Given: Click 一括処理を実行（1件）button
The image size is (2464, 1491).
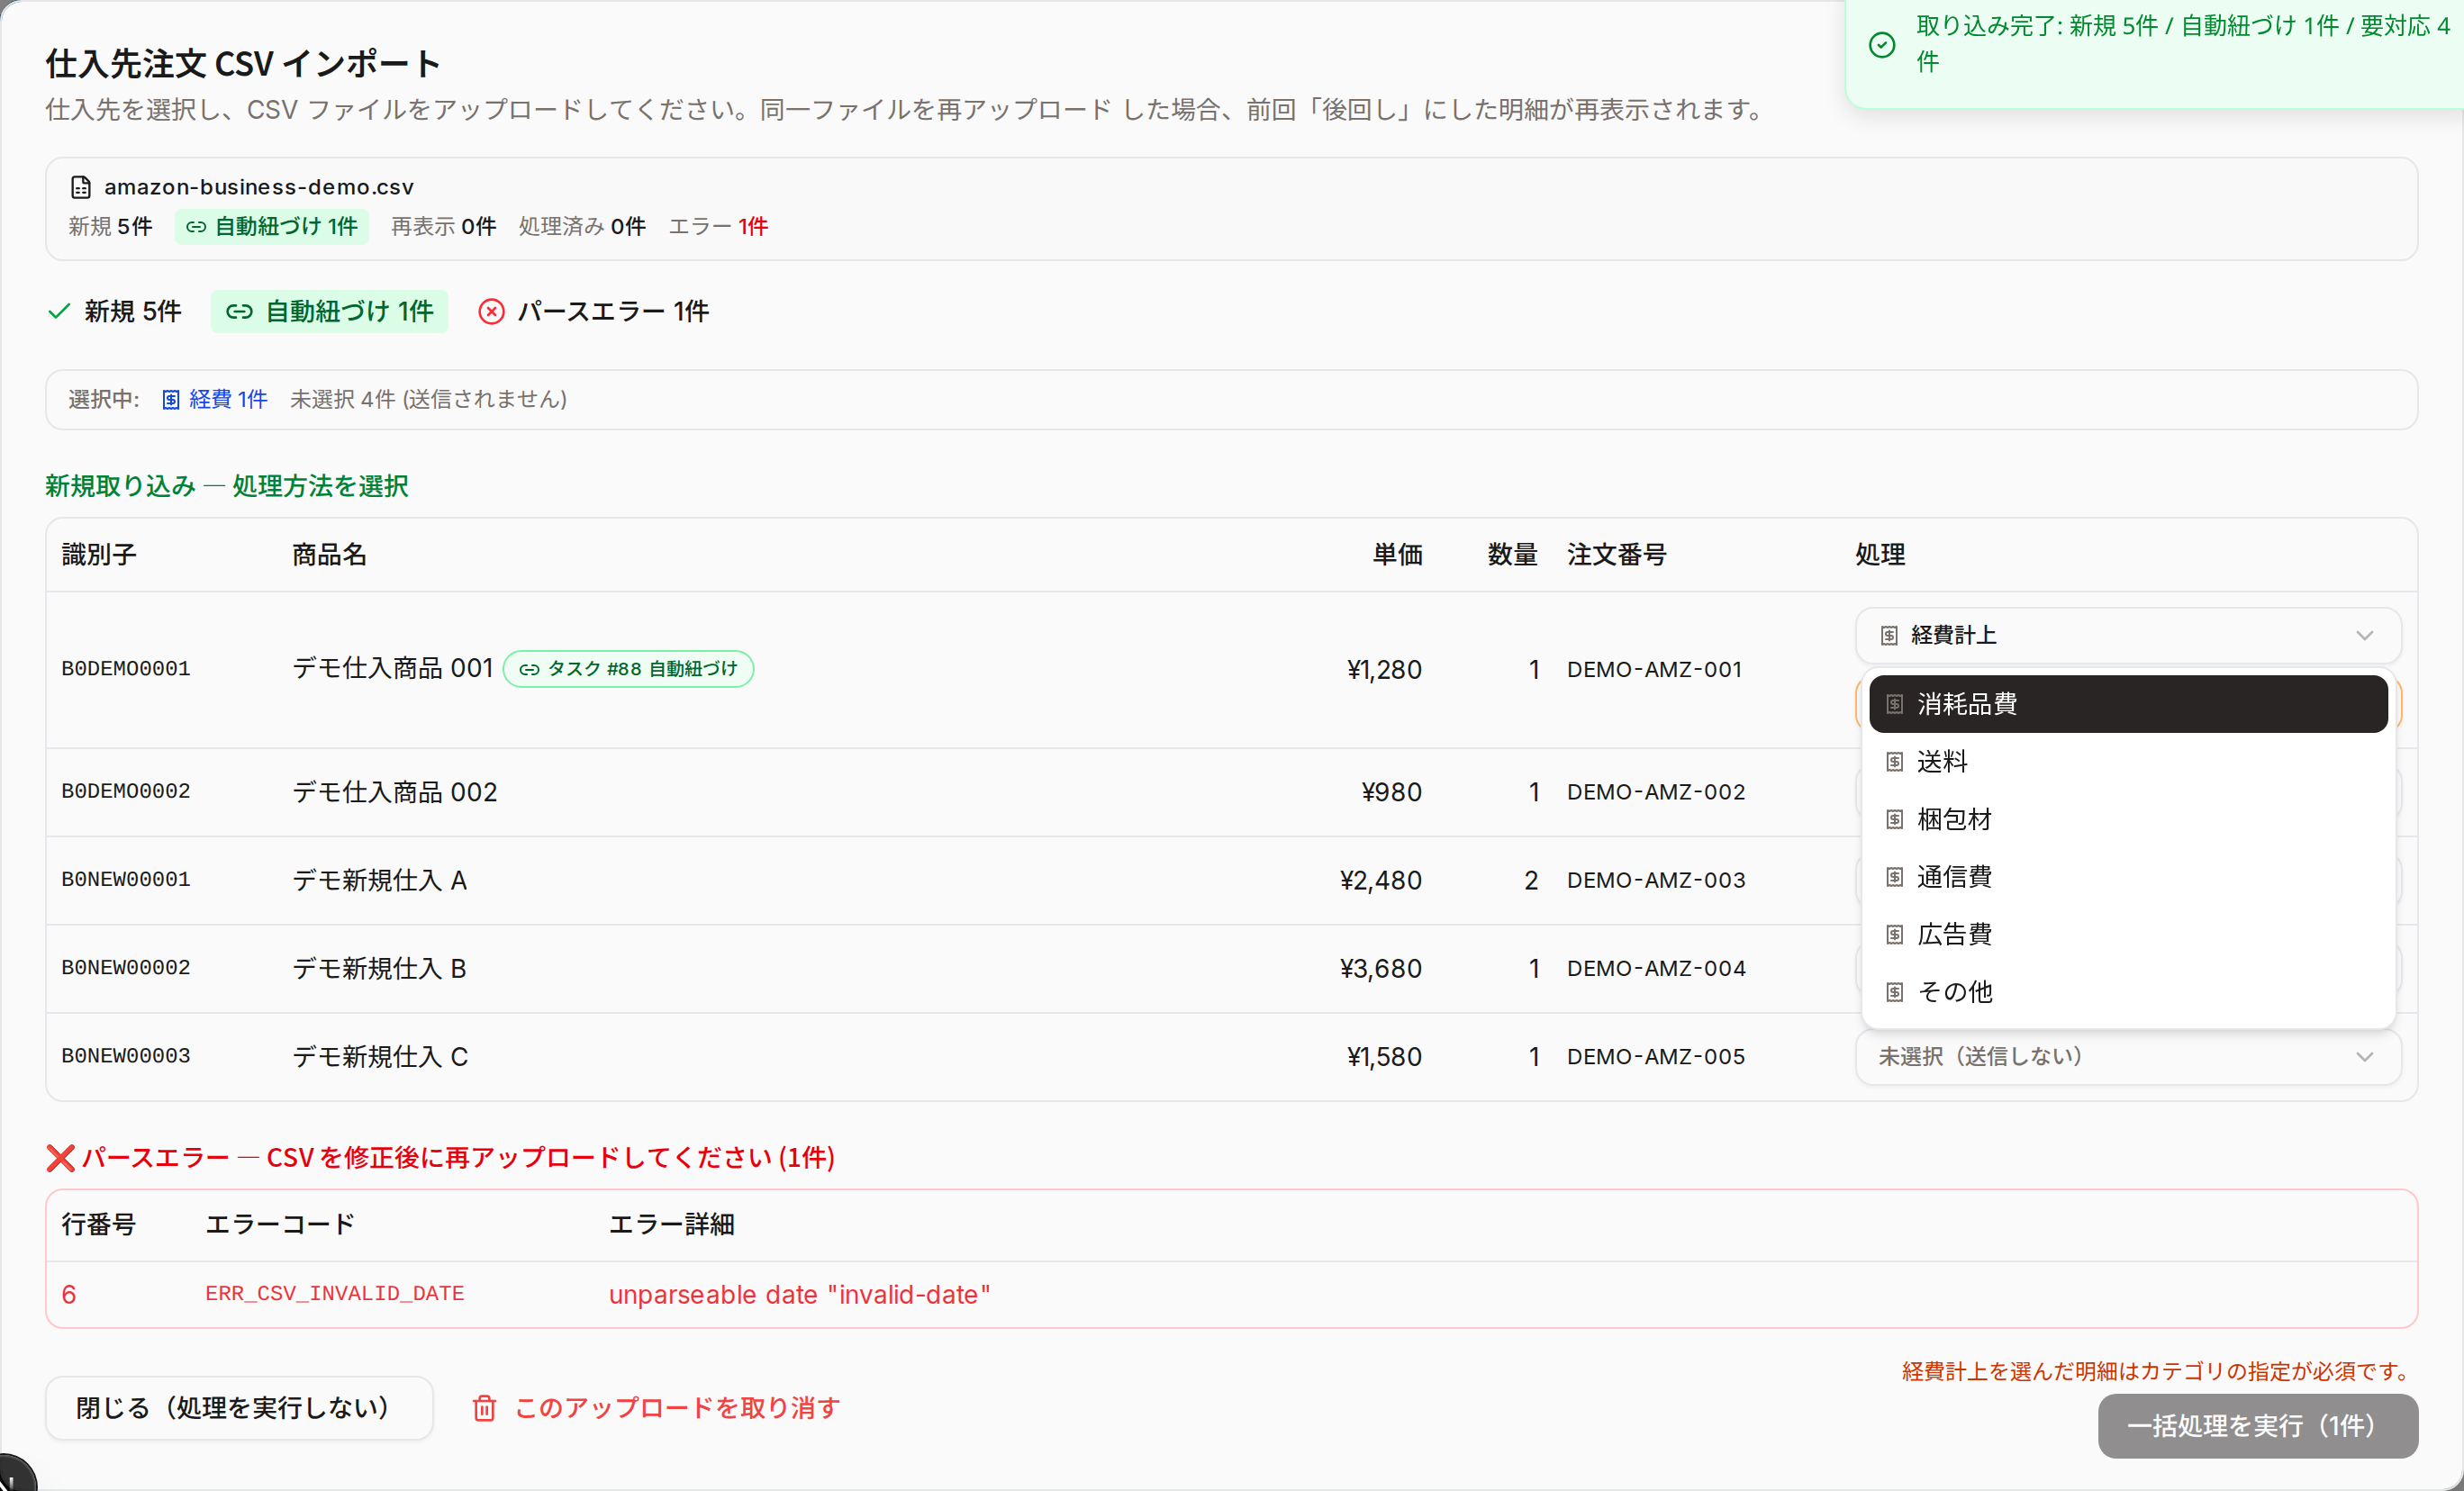Looking at the screenshot, I should pyautogui.click(x=2257, y=1426).
